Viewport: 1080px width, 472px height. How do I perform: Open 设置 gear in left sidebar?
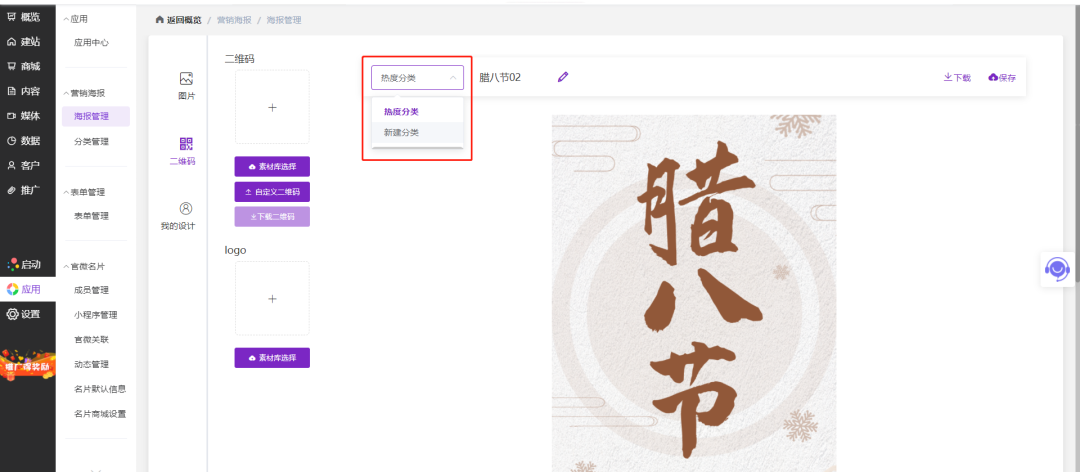(12, 314)
